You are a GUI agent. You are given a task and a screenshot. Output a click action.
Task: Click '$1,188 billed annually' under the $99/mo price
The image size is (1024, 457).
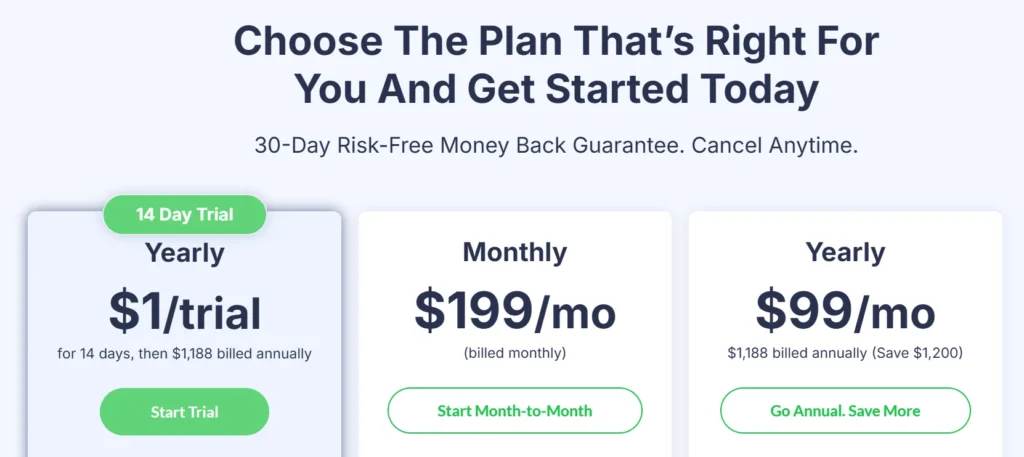coord(796,353)
